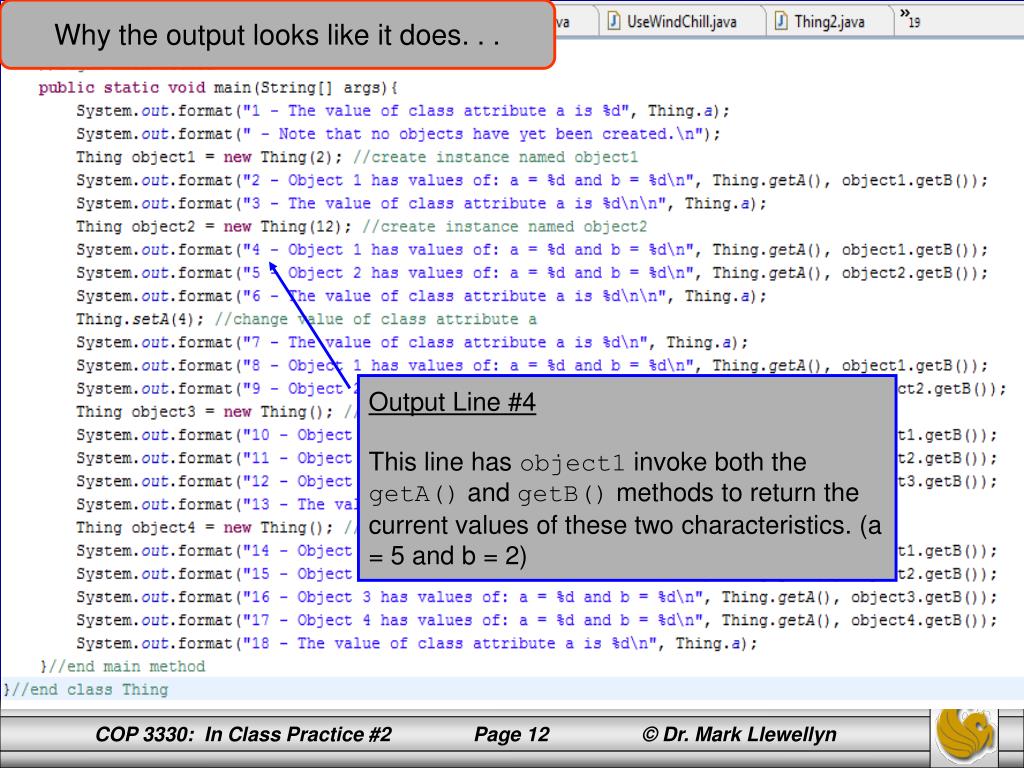1024x768 pixels.
Task: Click the 'Thing object2 = new Thing(12);' statement
Action: 214,227
